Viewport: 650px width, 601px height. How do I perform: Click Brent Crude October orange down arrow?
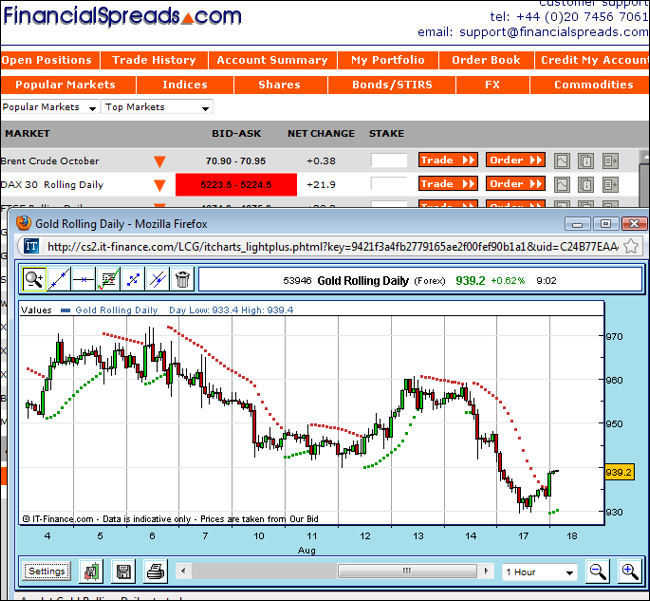pyautogui.click(x=160, y=161)
